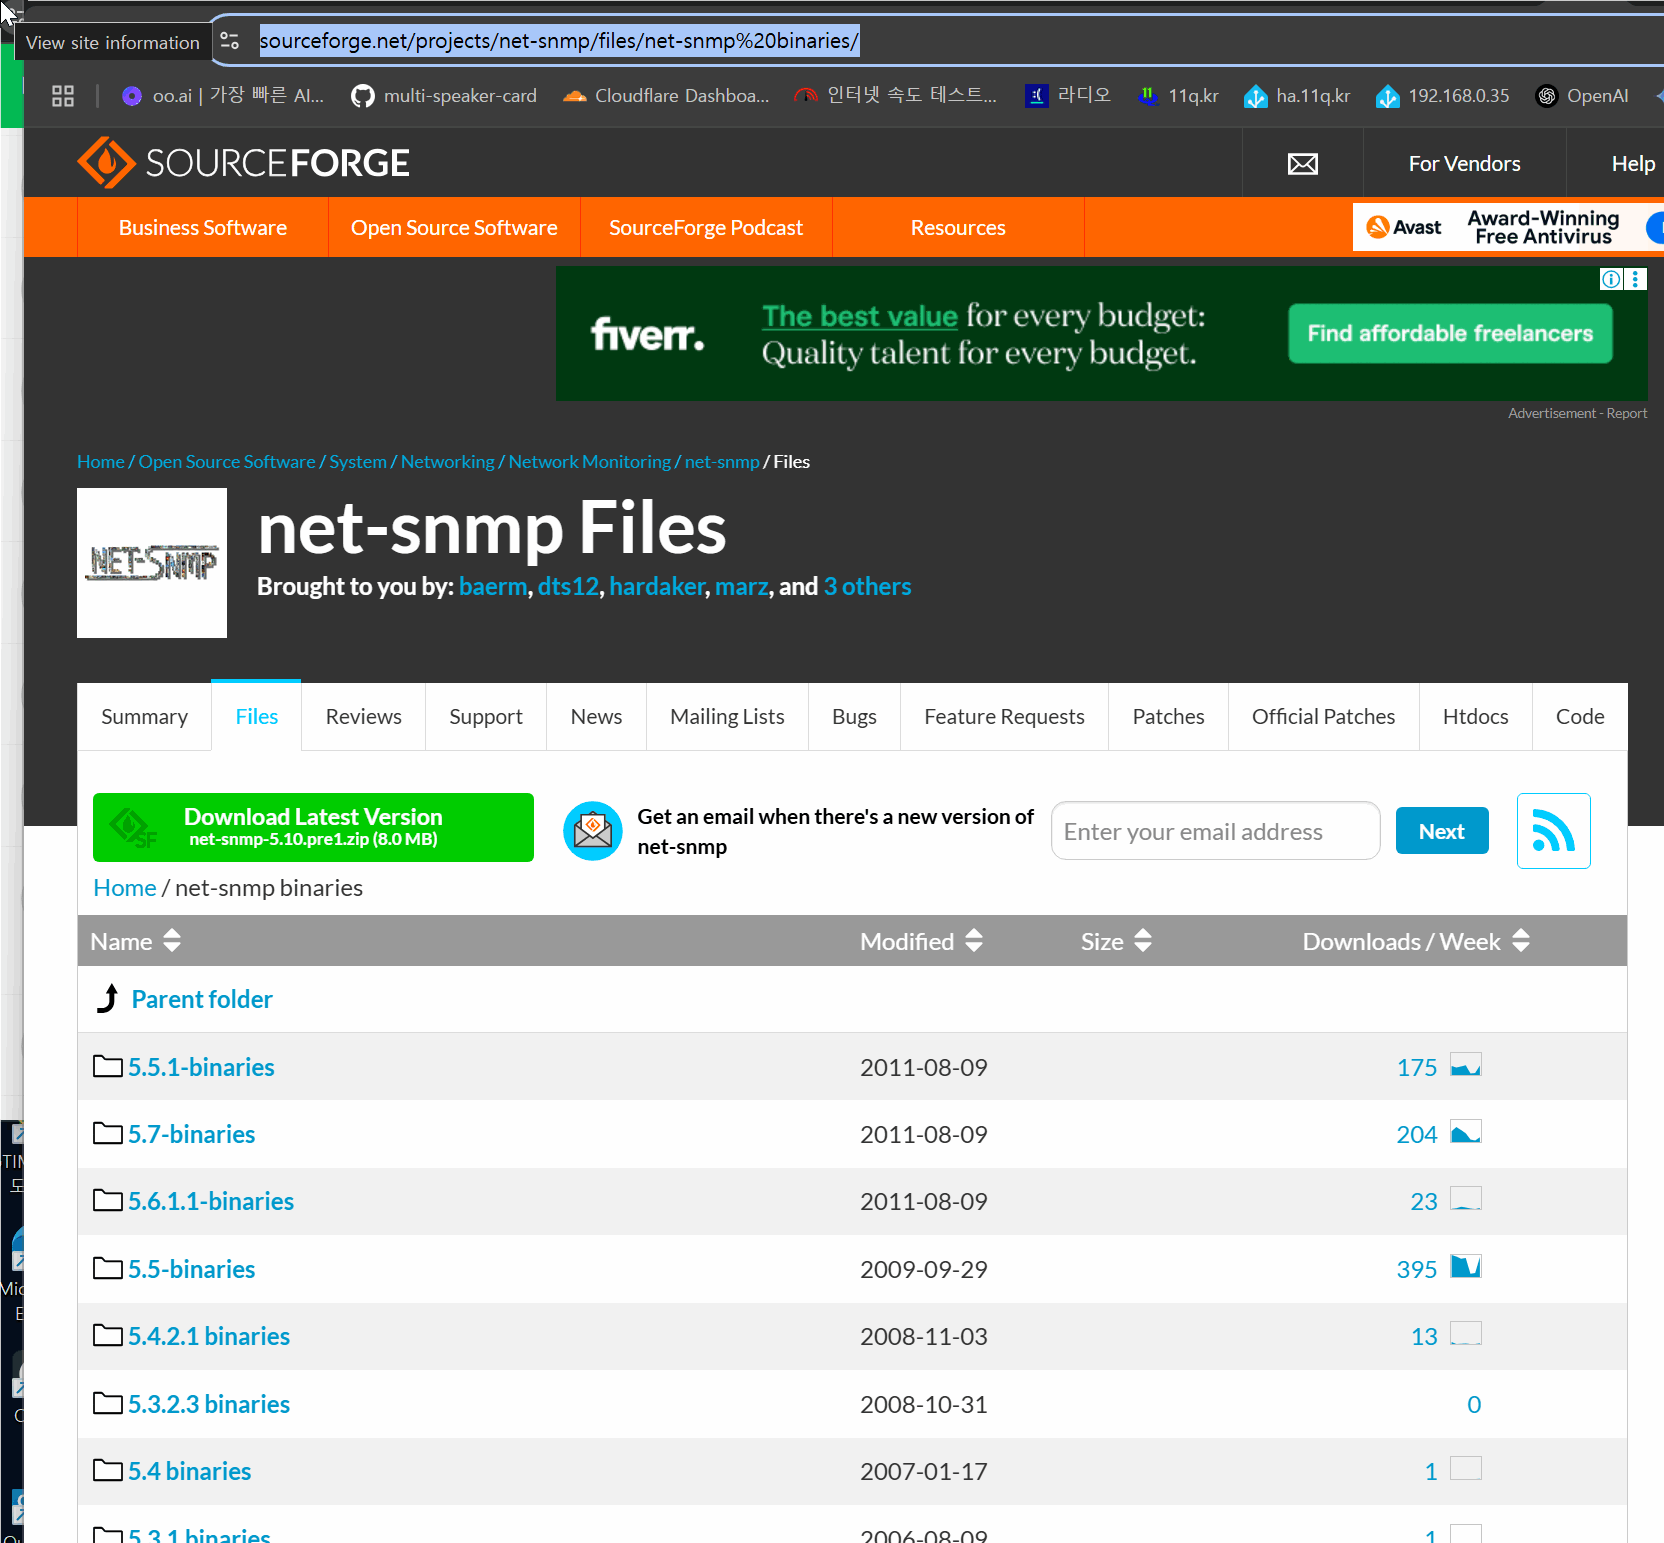Image resolution: width=1664 pixels, height=1543 pixels.
Task: Open the SourceForge Podcast menu item
Action: tap(706, 227)
